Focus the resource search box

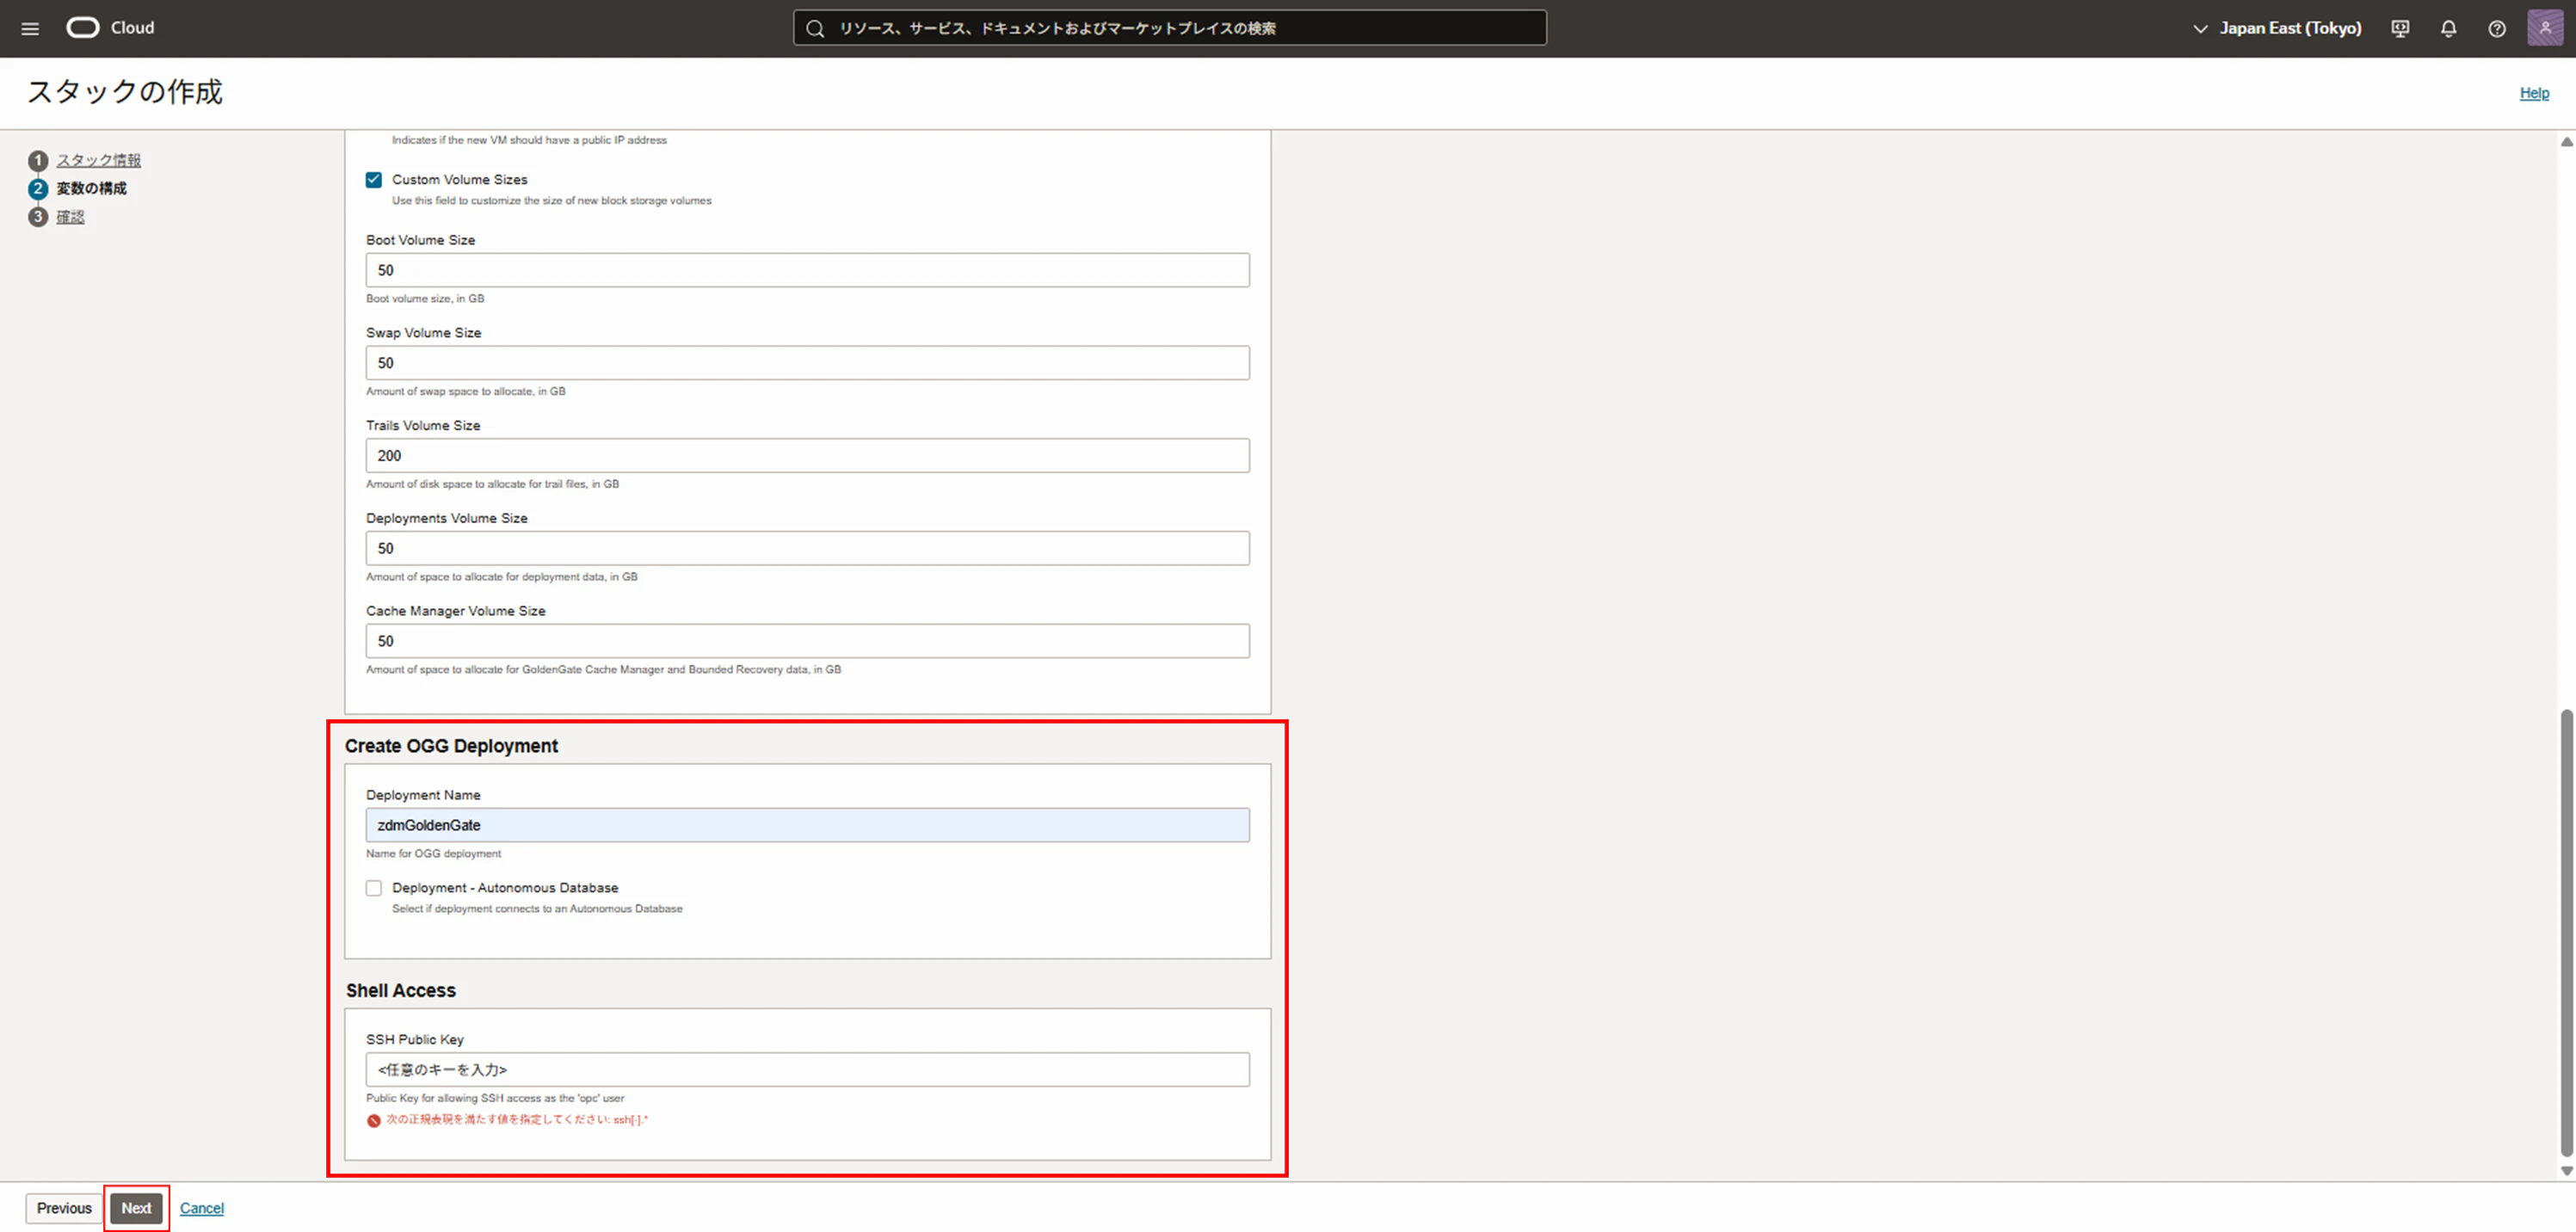point(1169,28)
